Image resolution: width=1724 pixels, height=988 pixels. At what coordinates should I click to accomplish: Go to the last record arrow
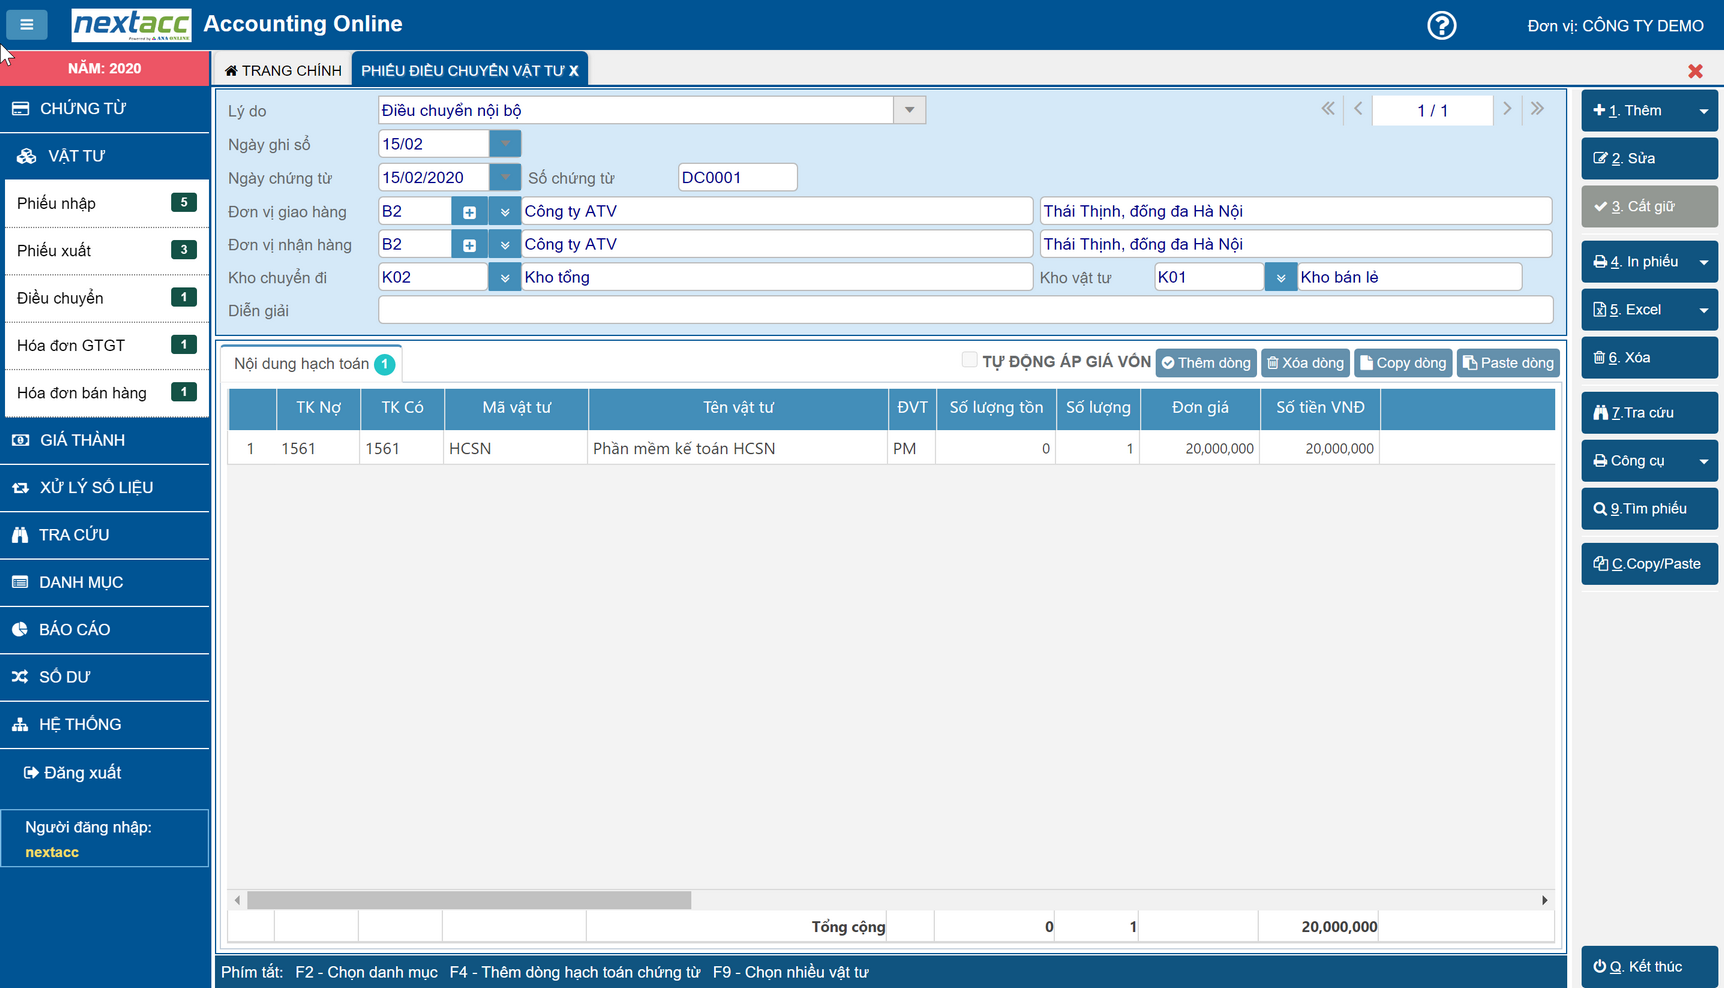click(x=1537, y=109)
